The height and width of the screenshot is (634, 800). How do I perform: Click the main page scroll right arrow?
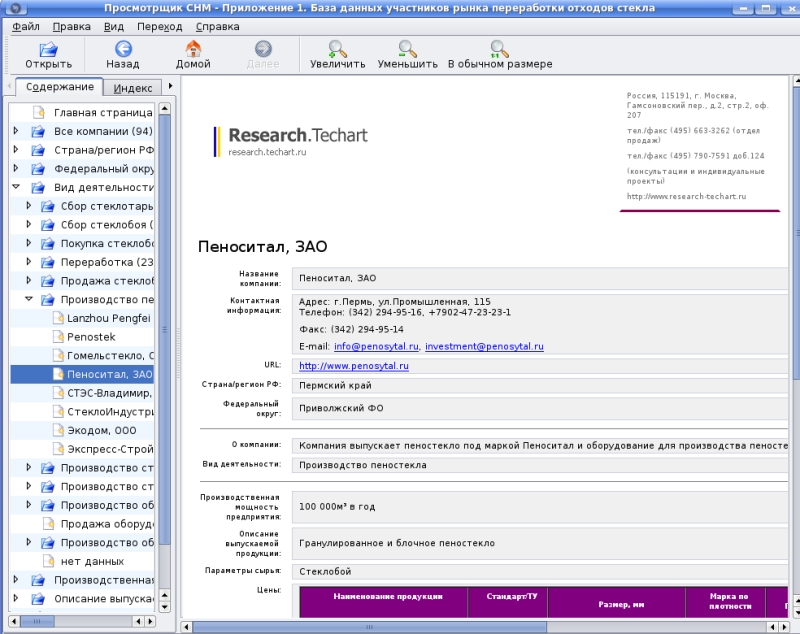click(x=785, y=627)
